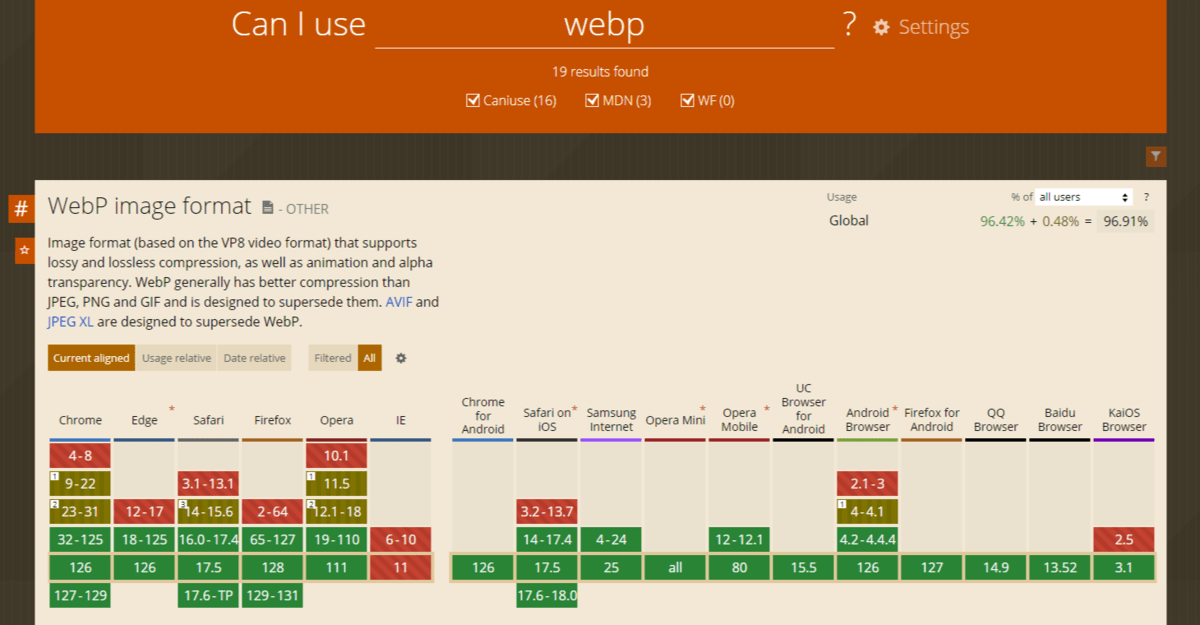Click Android Browser 4.2-4.4.4 cell
The image size is (1200, 625).
868,540
